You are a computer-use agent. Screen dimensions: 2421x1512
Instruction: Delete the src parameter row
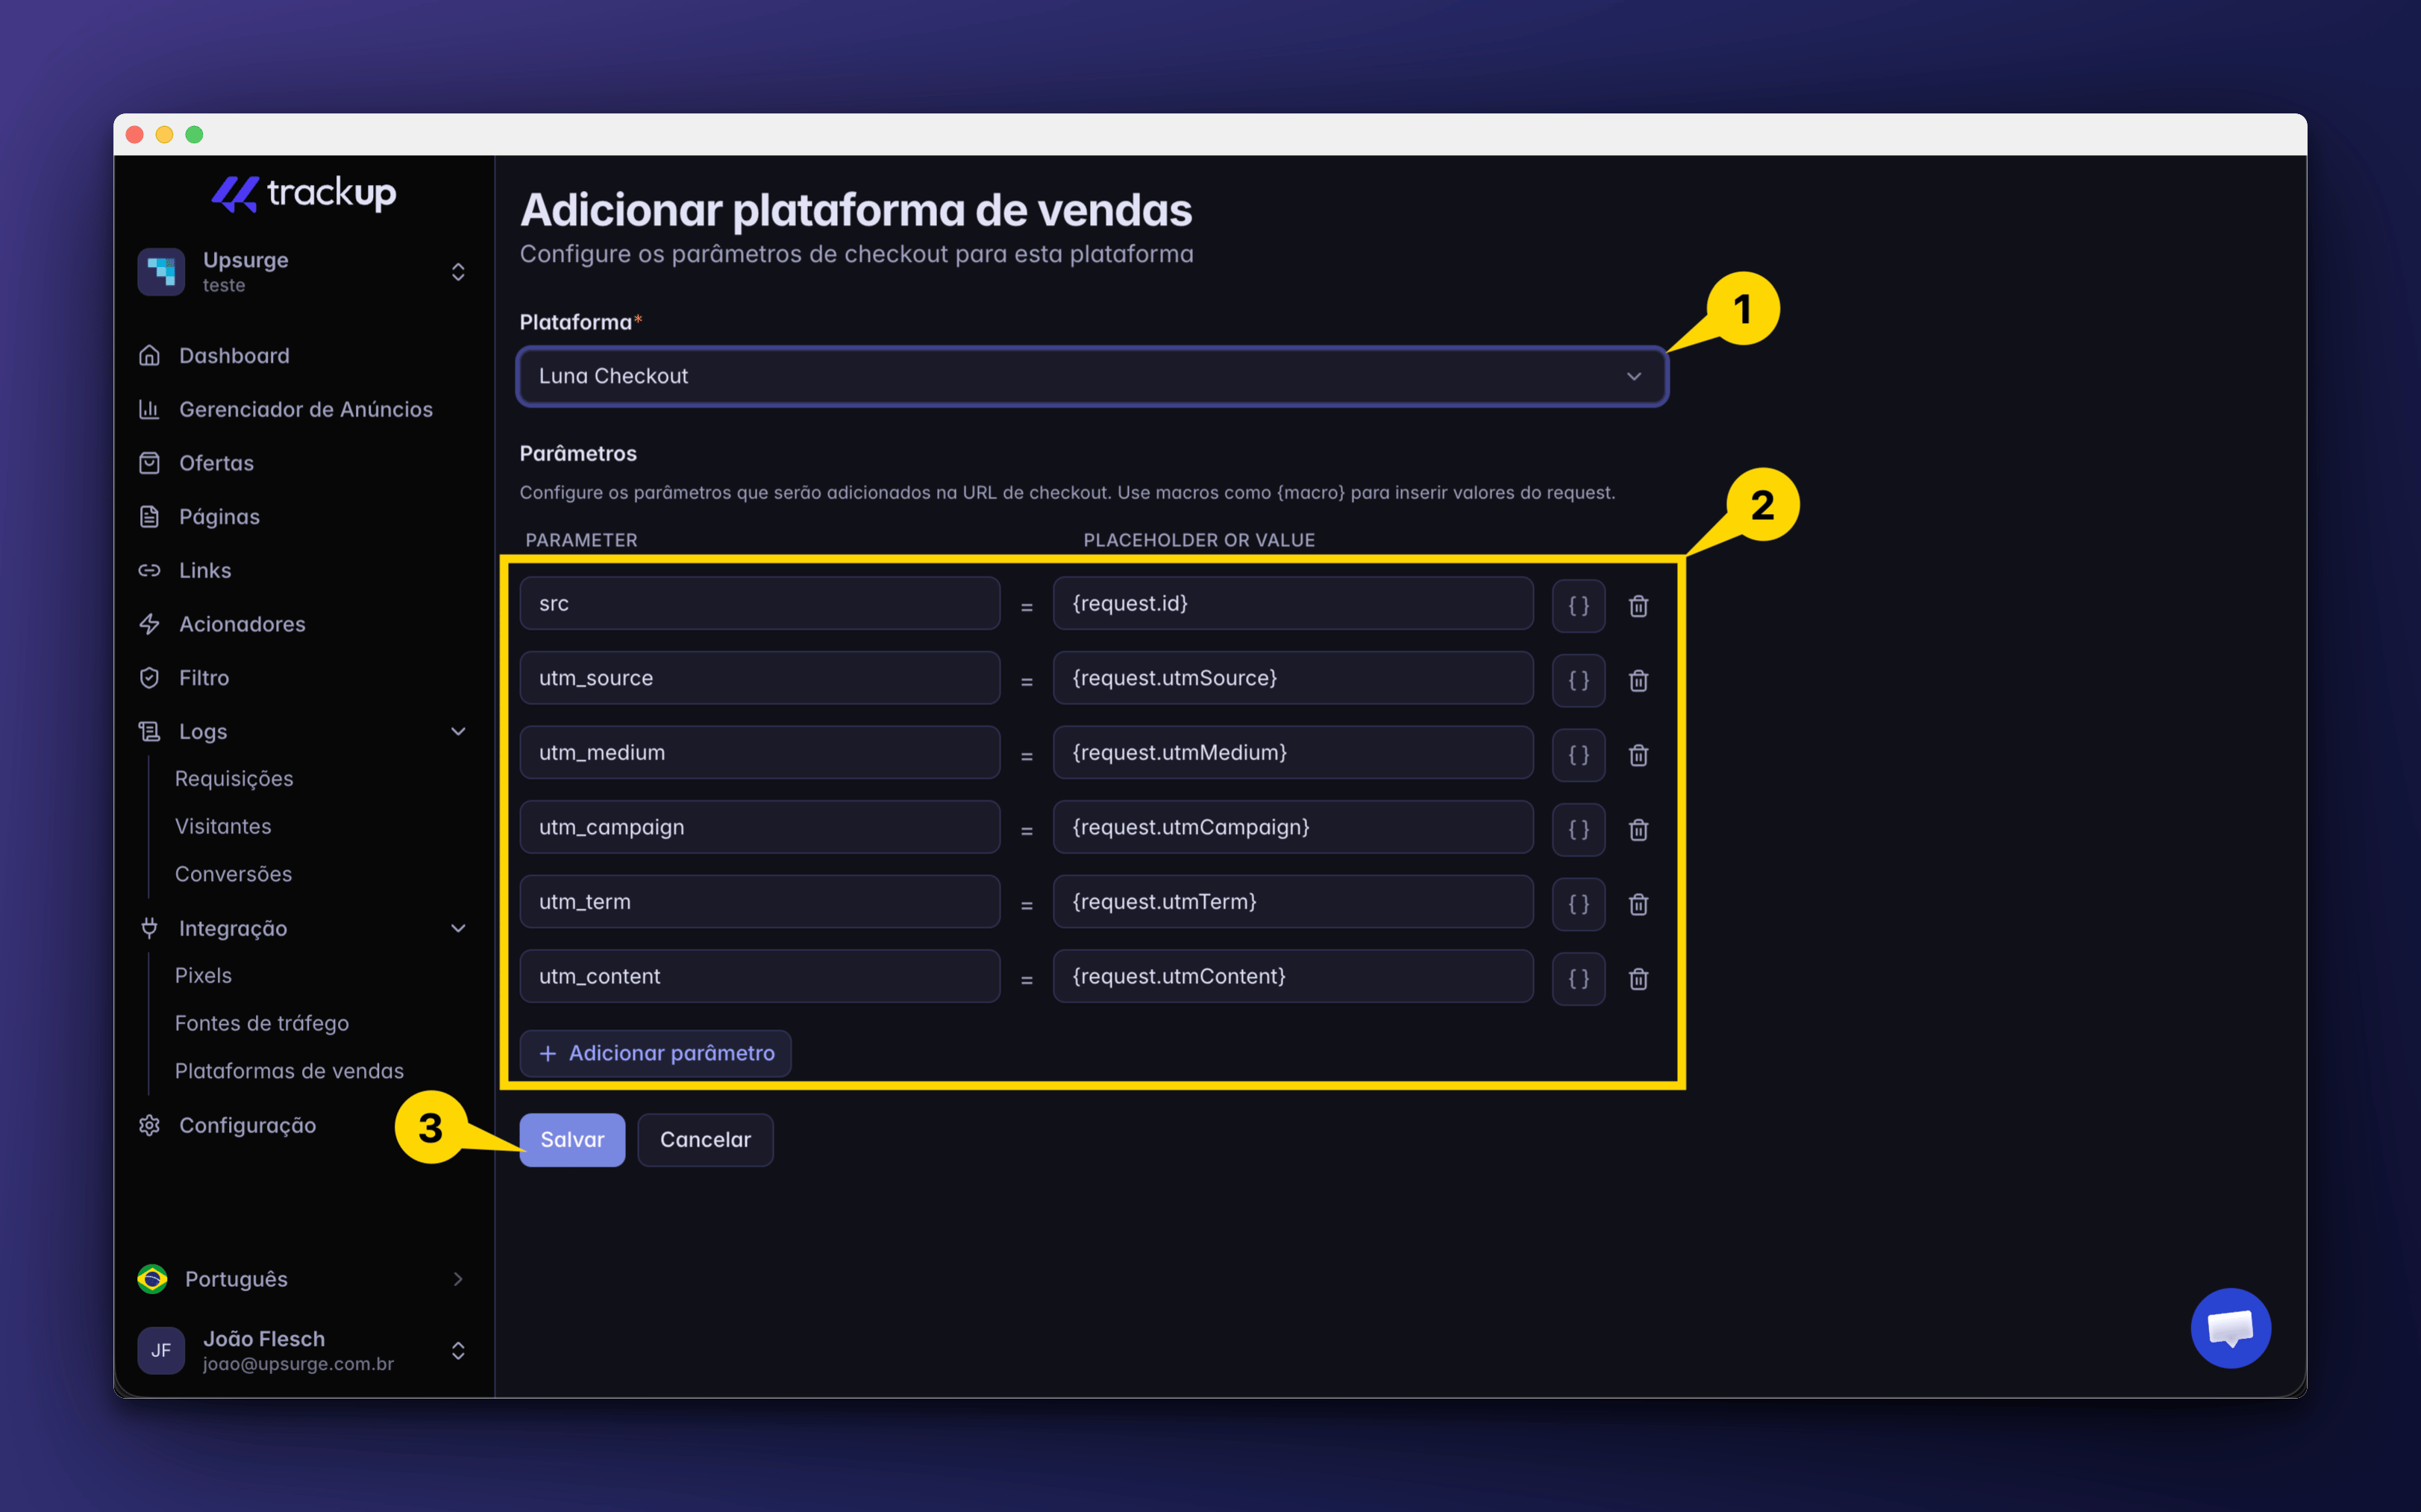pos(1638,606)
